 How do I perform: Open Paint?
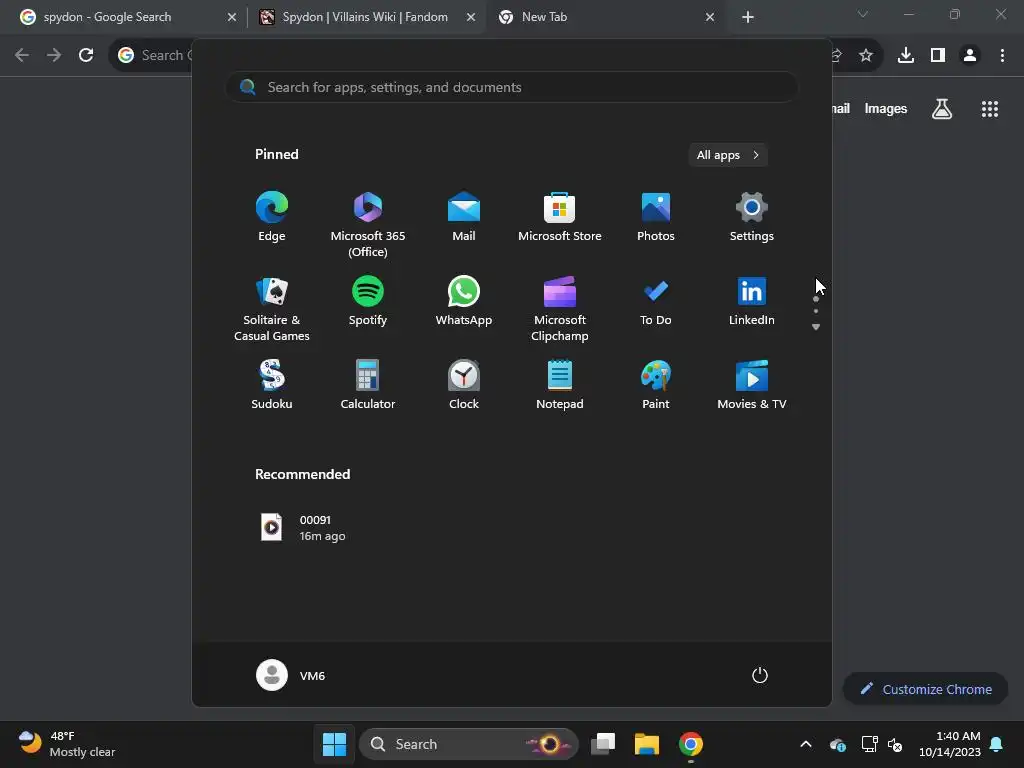656,385
